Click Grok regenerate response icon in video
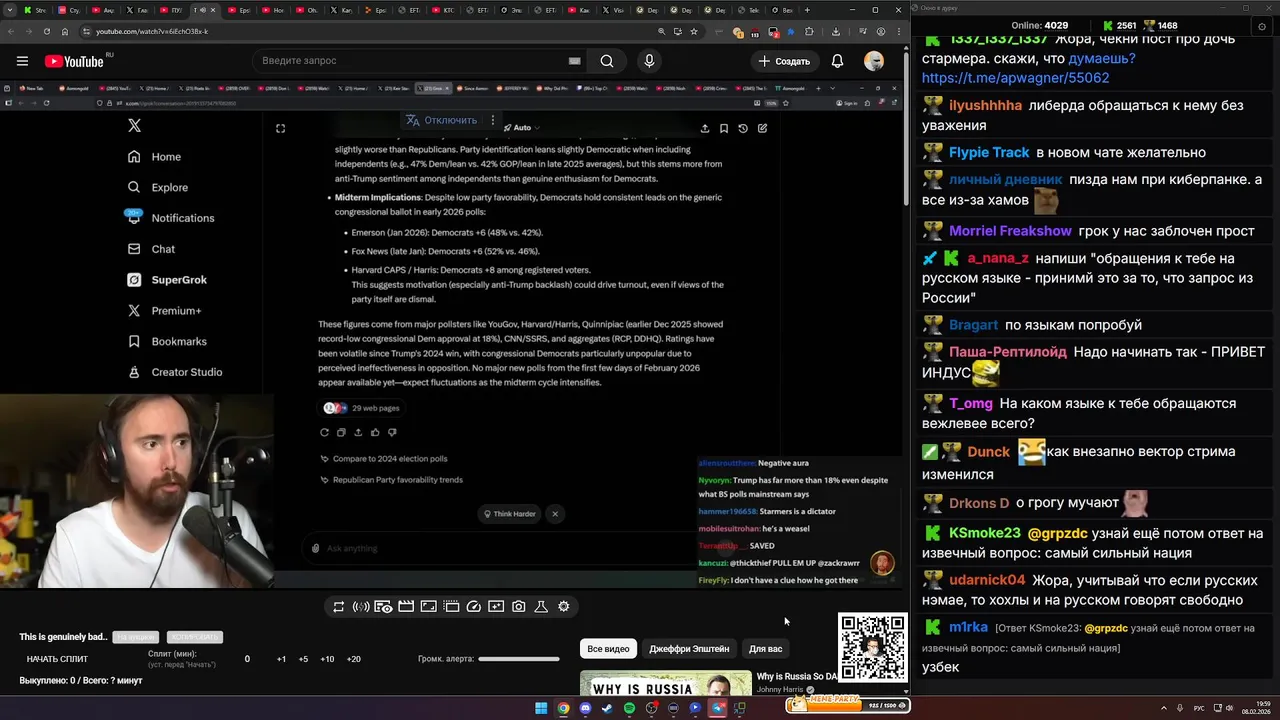This screenshot has width=1280, height=720. [x=324, y=432]
